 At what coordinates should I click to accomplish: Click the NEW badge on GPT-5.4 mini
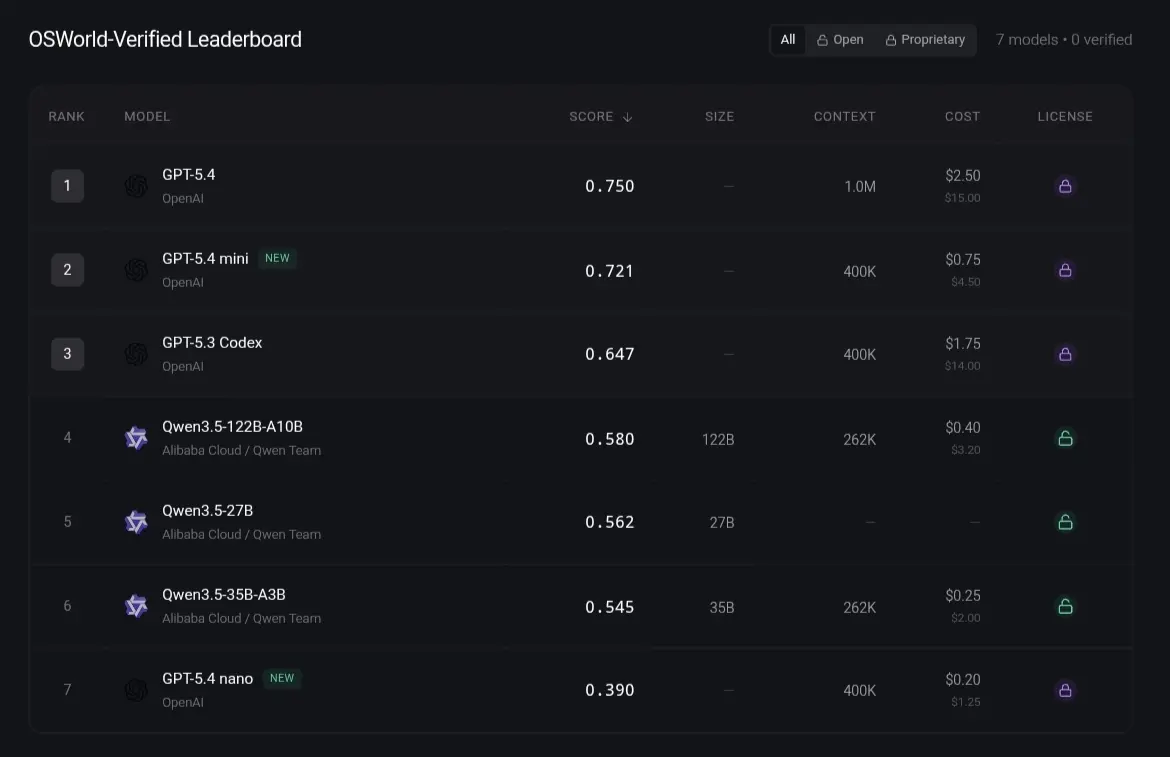[x=277, y=258]
